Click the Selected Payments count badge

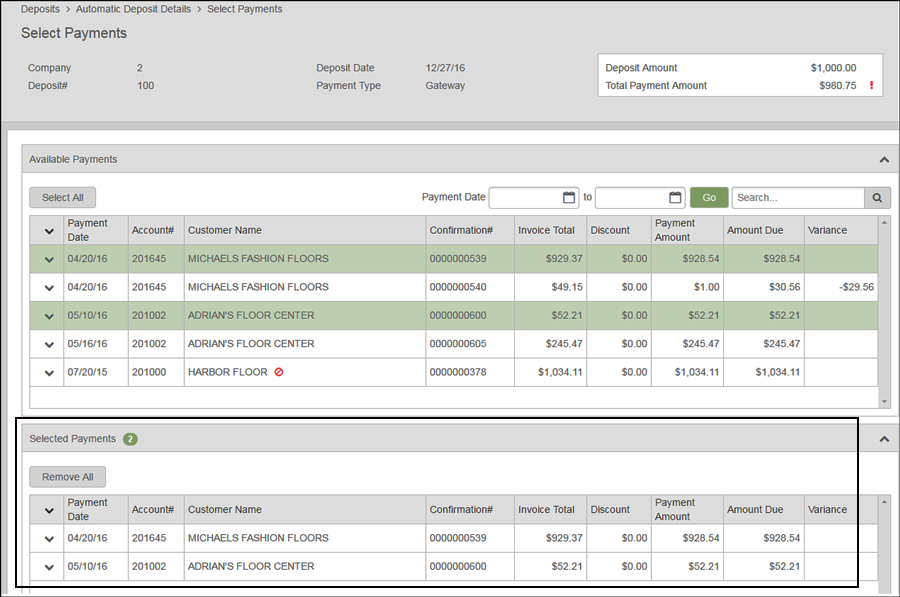[x=130, y=438]
